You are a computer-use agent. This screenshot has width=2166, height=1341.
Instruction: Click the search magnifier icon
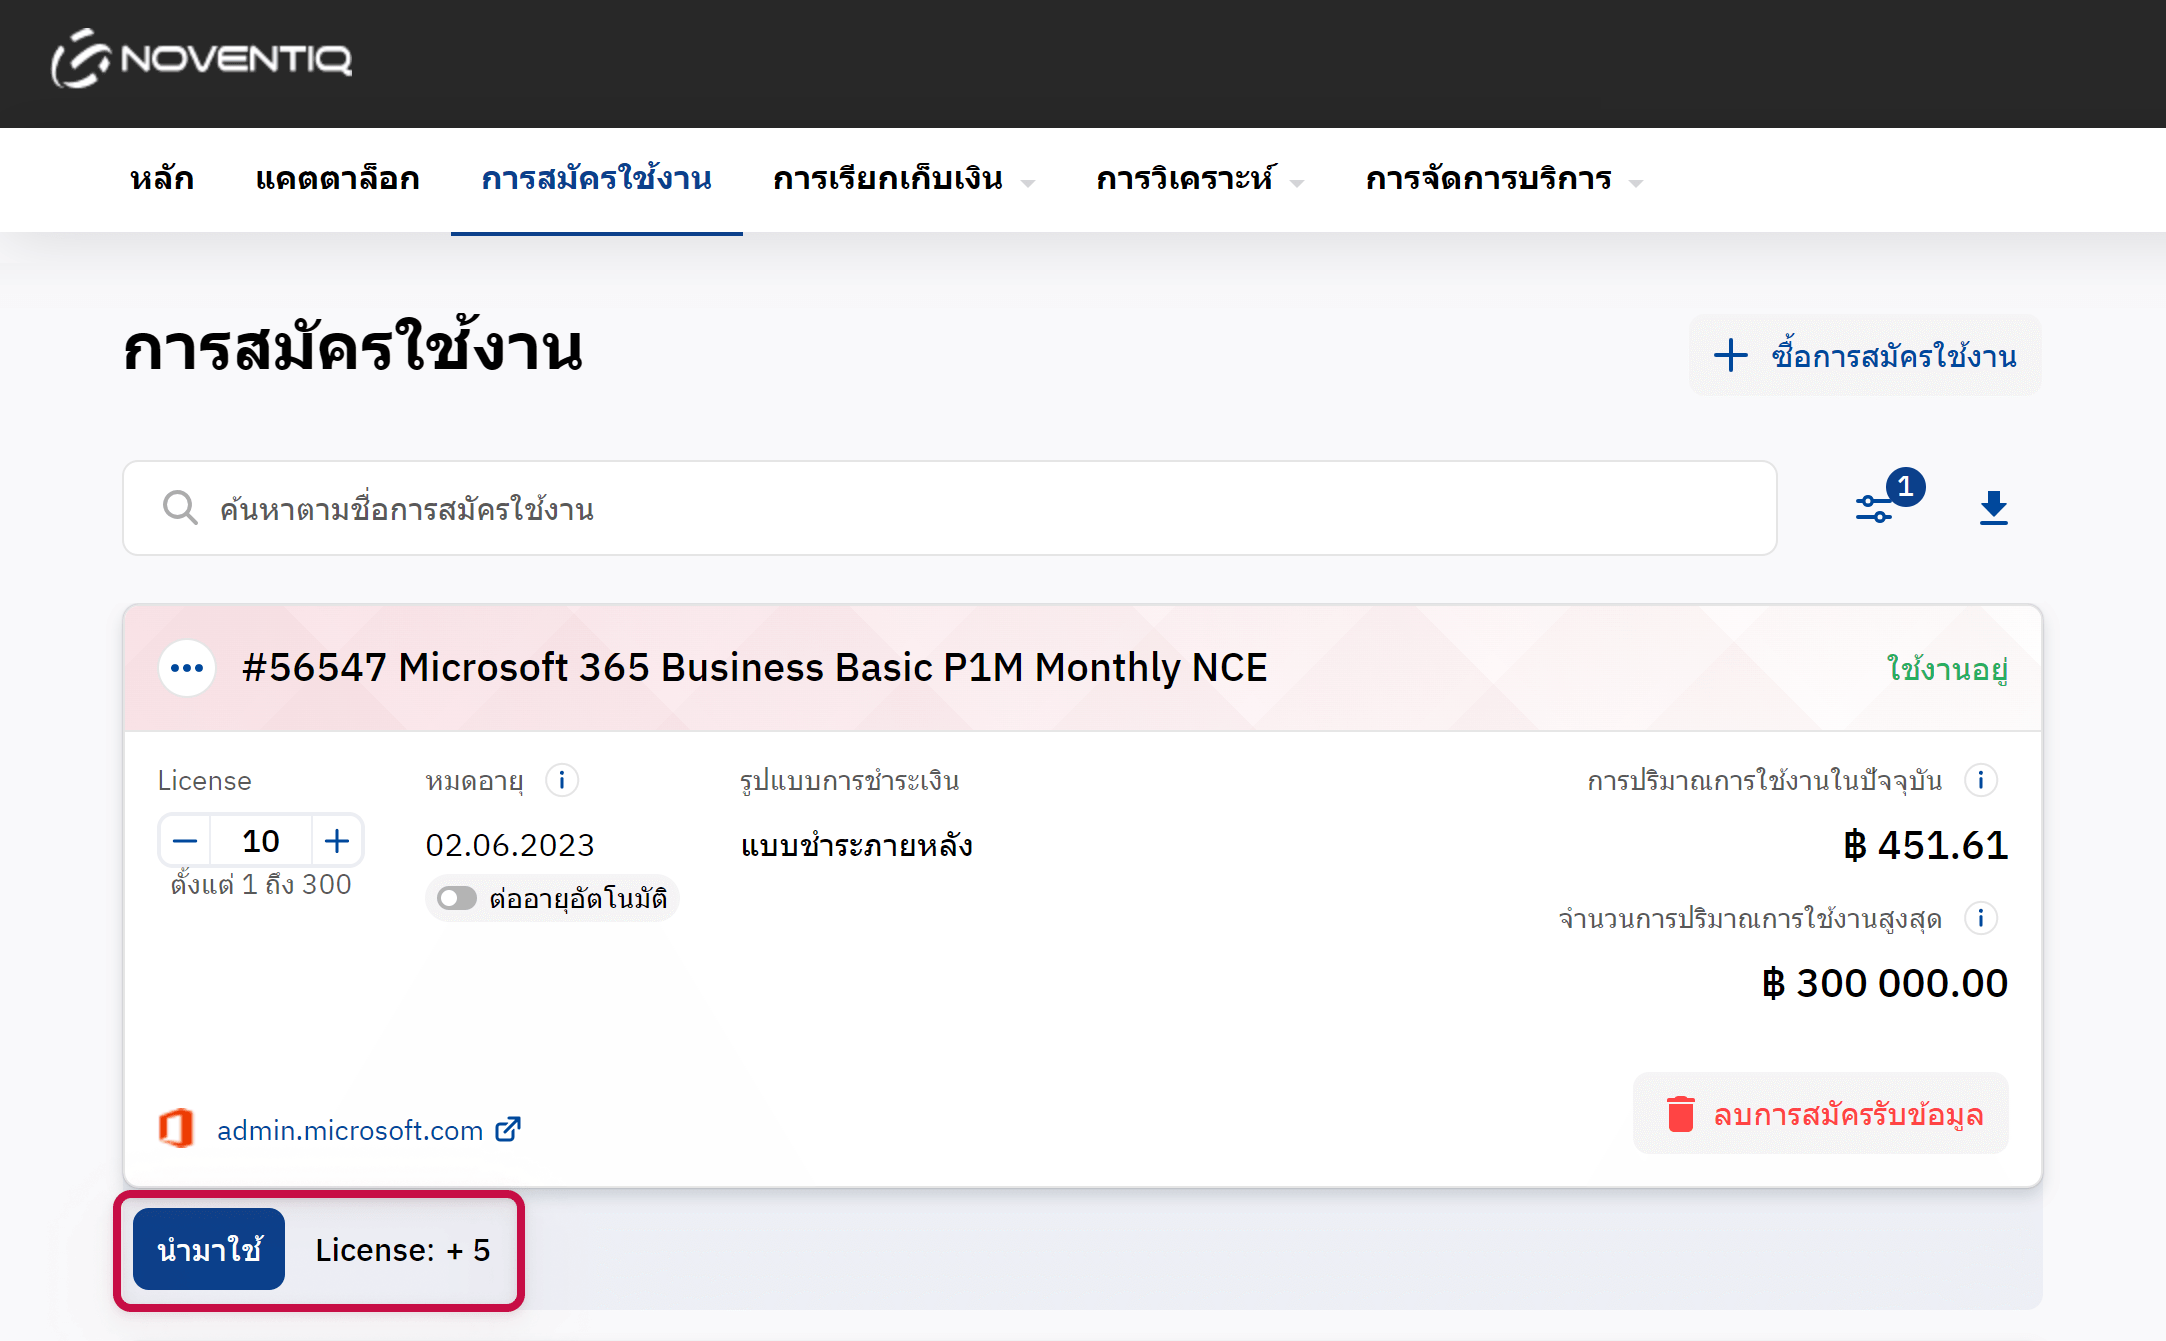[x=180, y=508]
